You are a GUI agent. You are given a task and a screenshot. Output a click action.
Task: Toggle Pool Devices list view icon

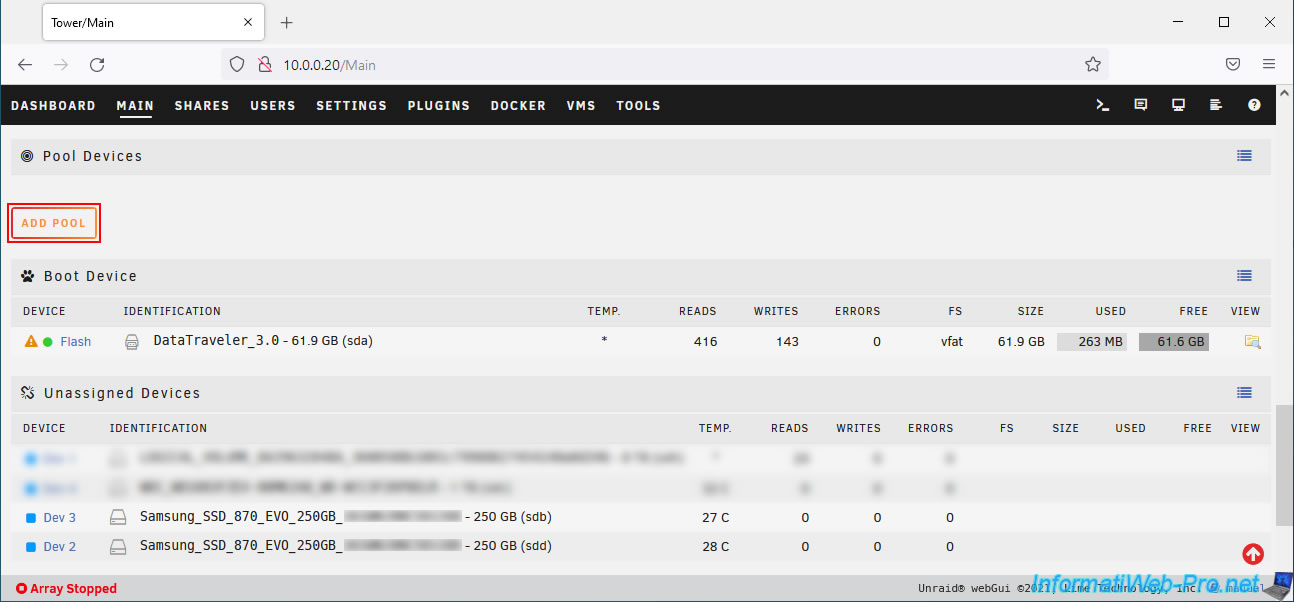(x=1244, y=156)
